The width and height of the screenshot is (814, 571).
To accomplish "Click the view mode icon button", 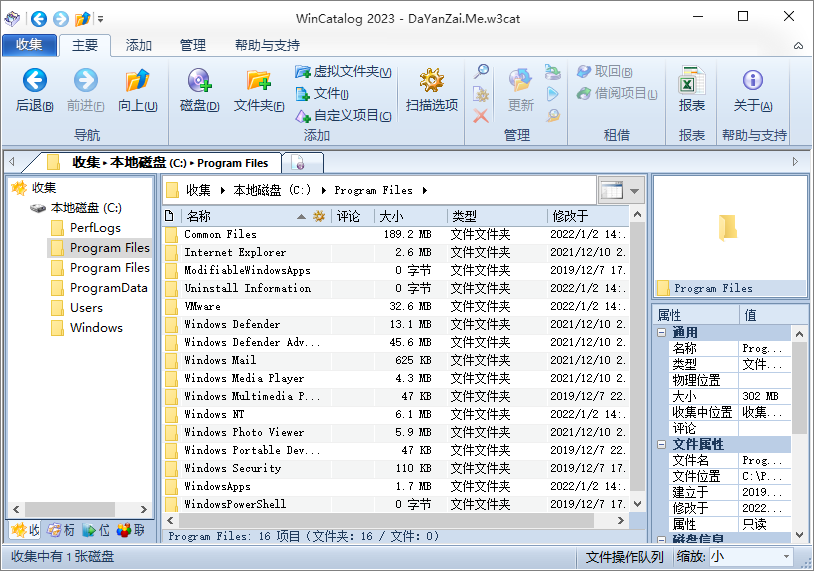I will pos(612,191).
